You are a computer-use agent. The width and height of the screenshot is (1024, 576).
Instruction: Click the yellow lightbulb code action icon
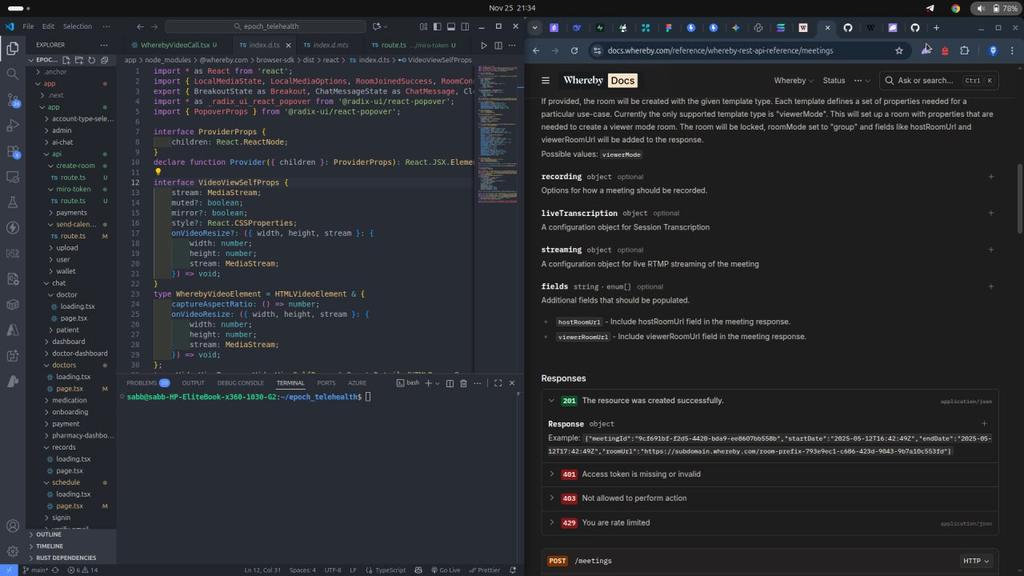[157, 172]
